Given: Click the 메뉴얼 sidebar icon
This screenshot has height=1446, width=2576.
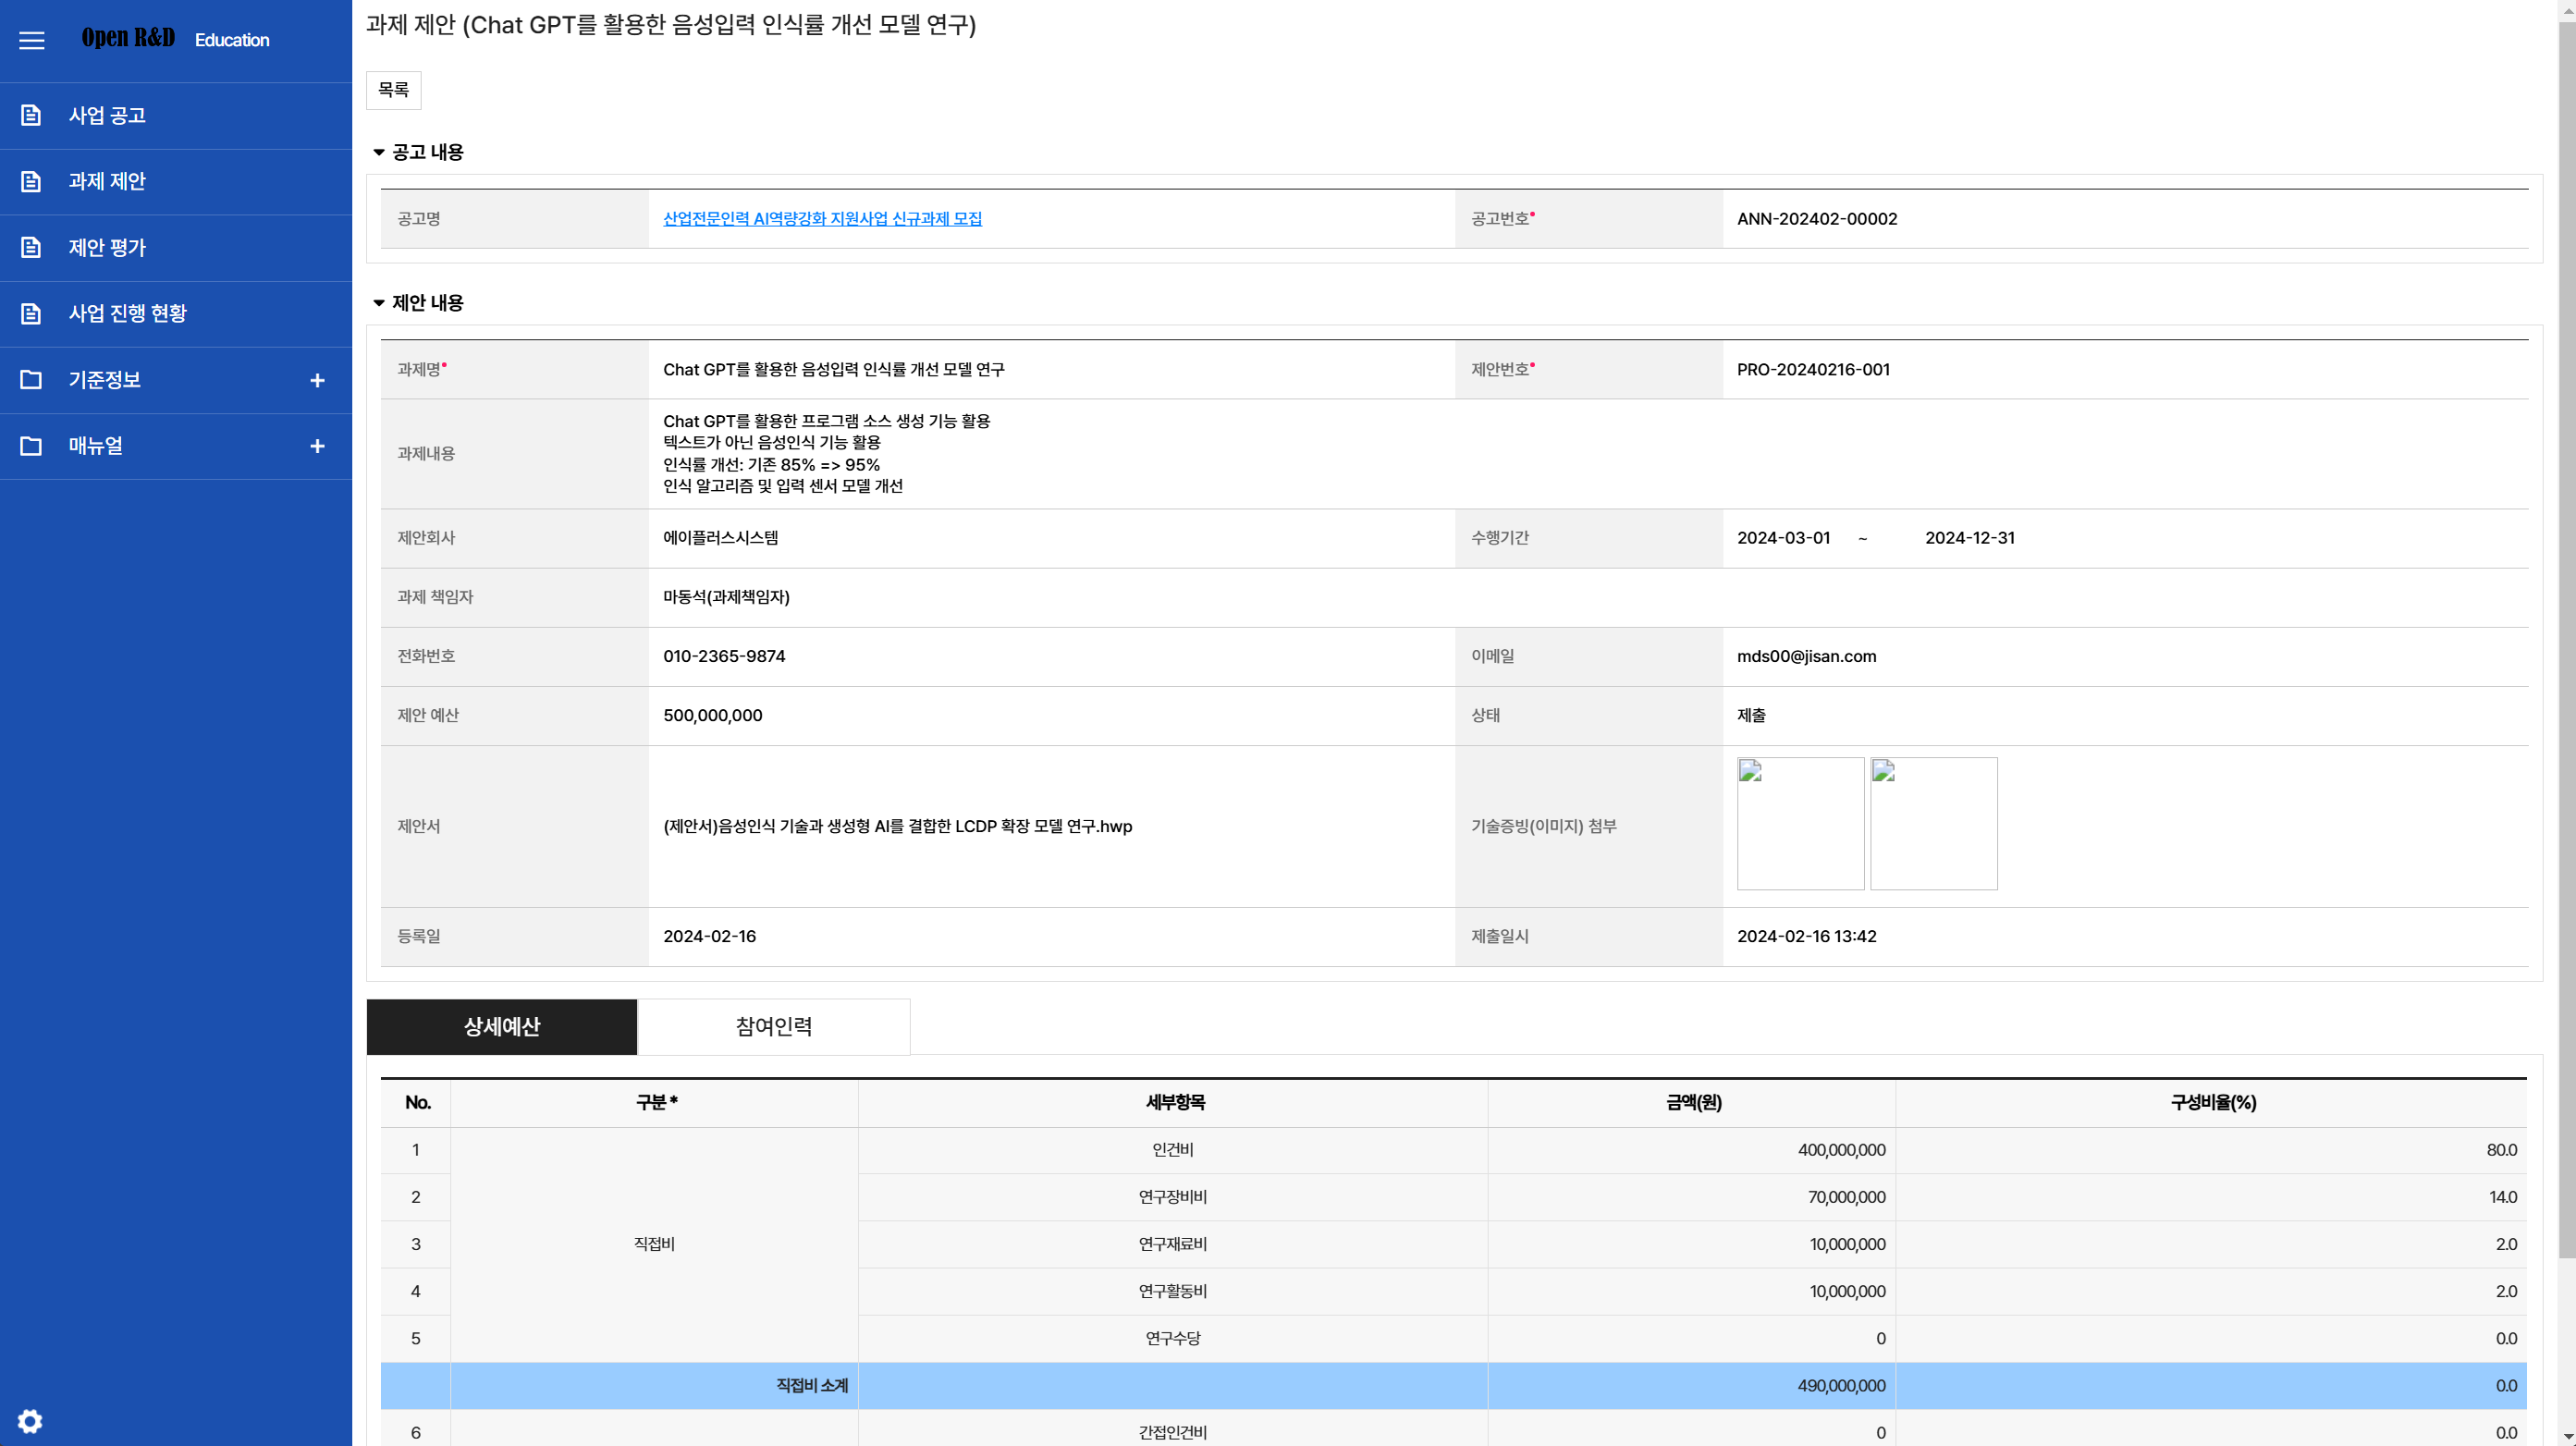Looking at the screenshot, I should click(31, 444).
